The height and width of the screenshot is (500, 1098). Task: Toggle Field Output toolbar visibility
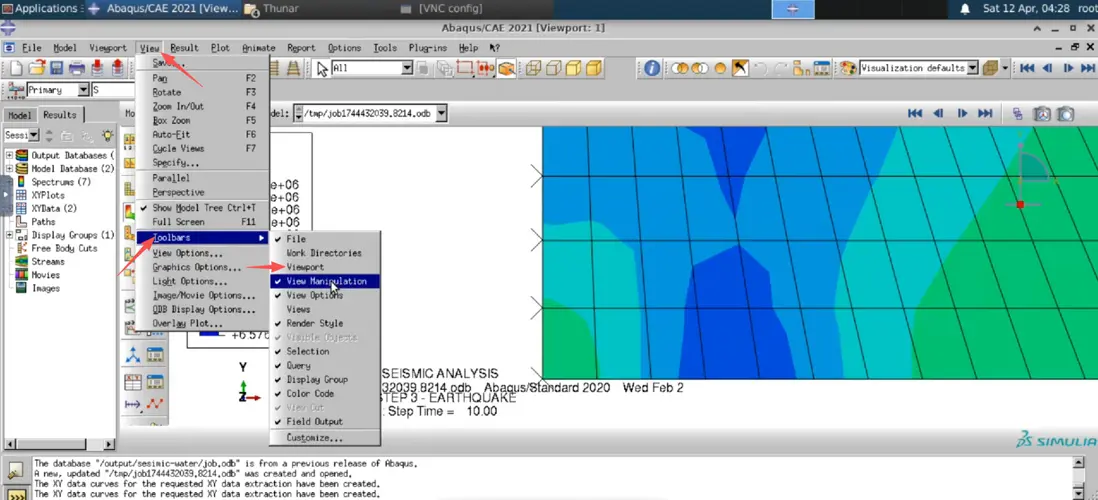pyautogui.click(x=314, y=422)
